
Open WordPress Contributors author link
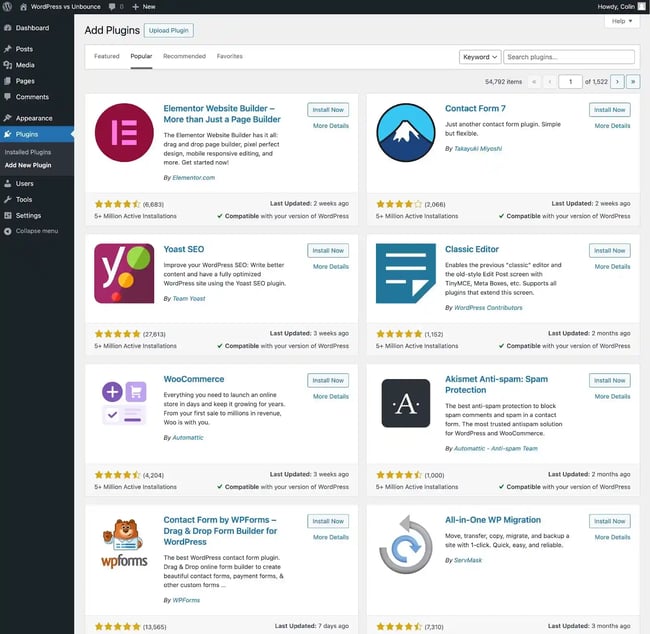(488, 308)
